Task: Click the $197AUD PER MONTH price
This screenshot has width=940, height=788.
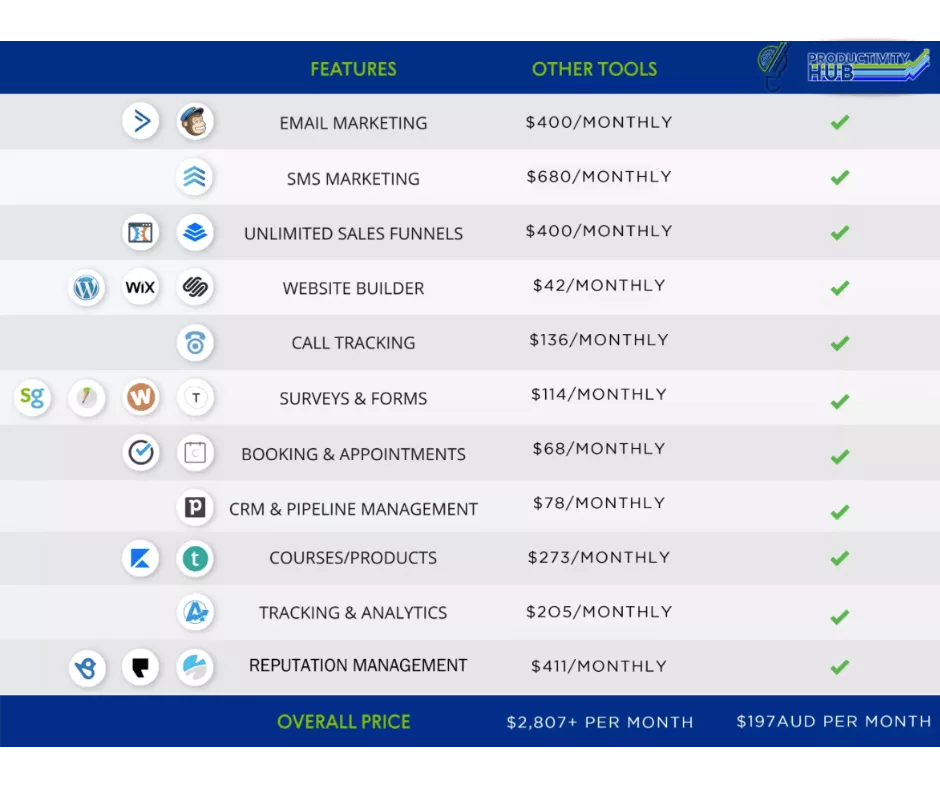Action: (833, 721)
